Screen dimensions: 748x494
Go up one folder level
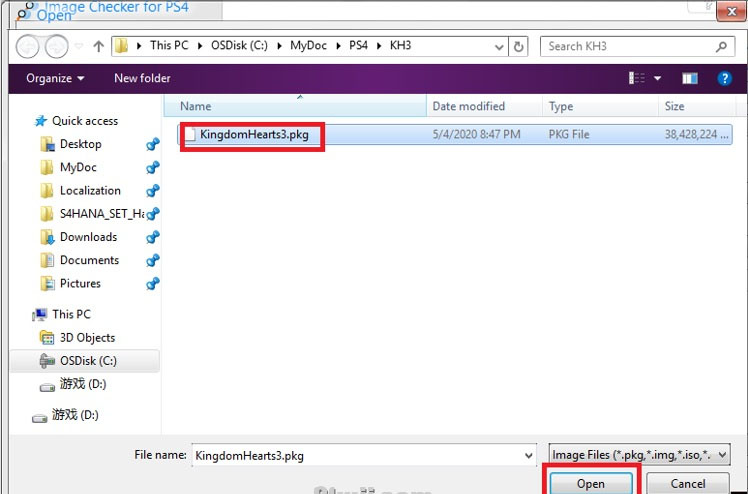click(98, 46)
